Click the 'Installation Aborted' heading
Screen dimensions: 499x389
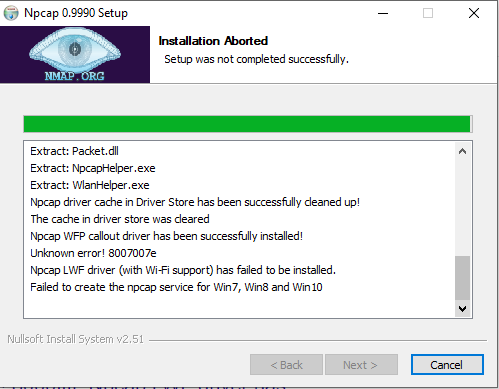(213, 41)
